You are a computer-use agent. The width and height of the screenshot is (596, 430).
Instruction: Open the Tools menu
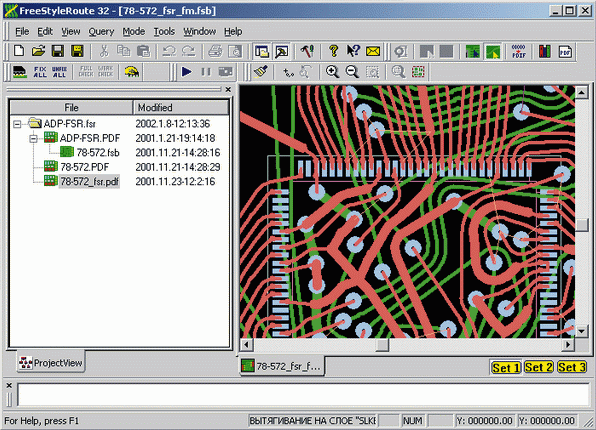164,32
